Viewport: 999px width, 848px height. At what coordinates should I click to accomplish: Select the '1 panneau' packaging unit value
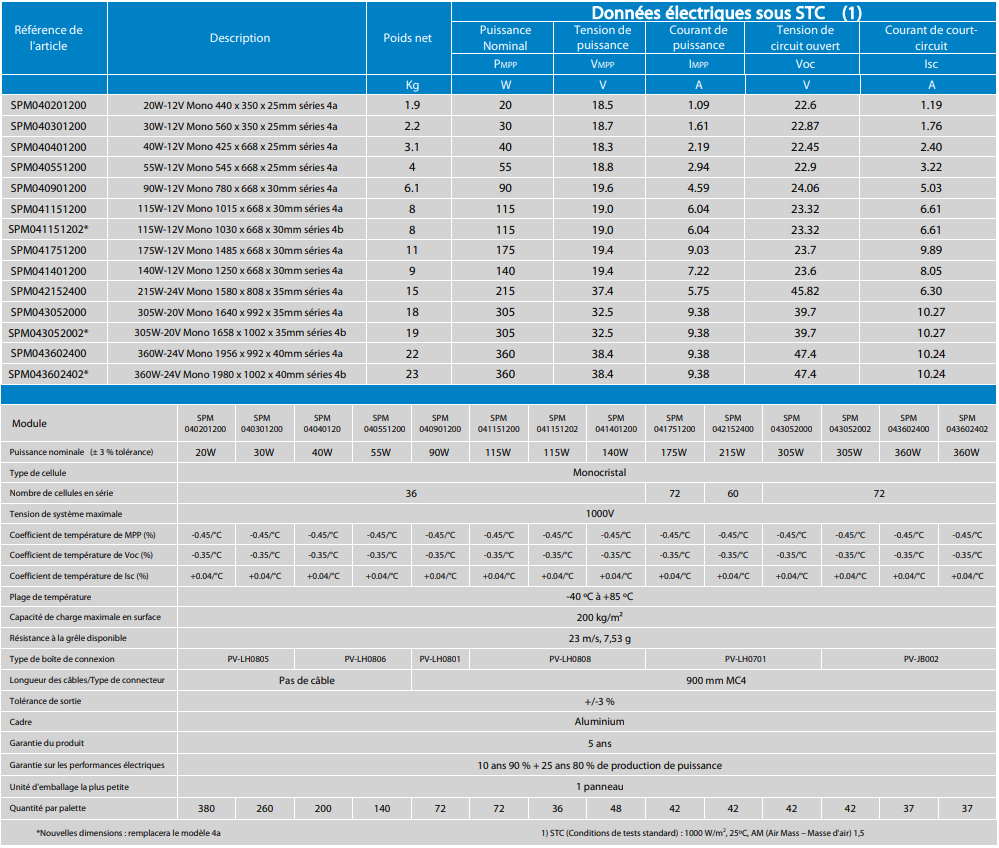(600, 787)
